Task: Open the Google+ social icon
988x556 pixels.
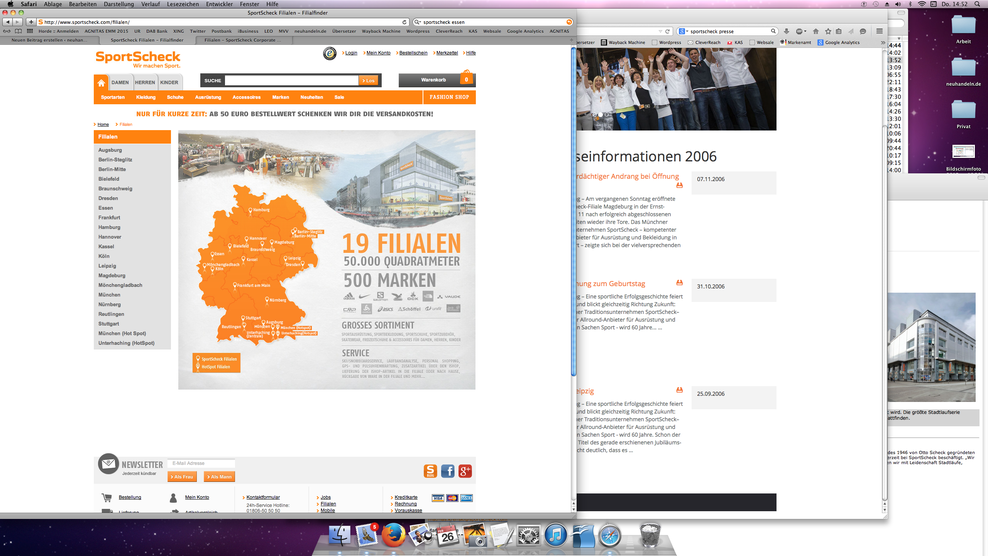Action: pos(465,471)
